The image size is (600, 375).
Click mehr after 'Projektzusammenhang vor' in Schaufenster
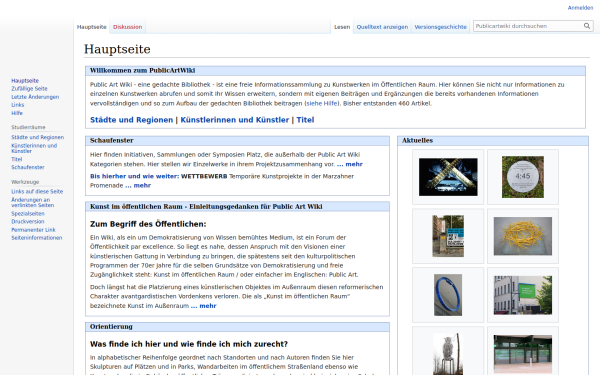coord(350,164)
